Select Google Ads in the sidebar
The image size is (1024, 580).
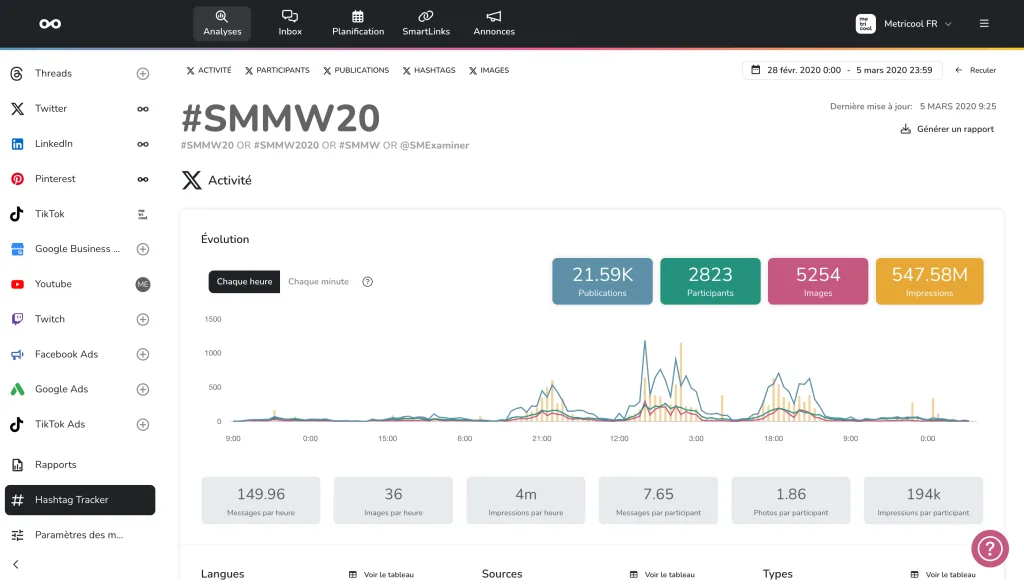coord(61,389)
